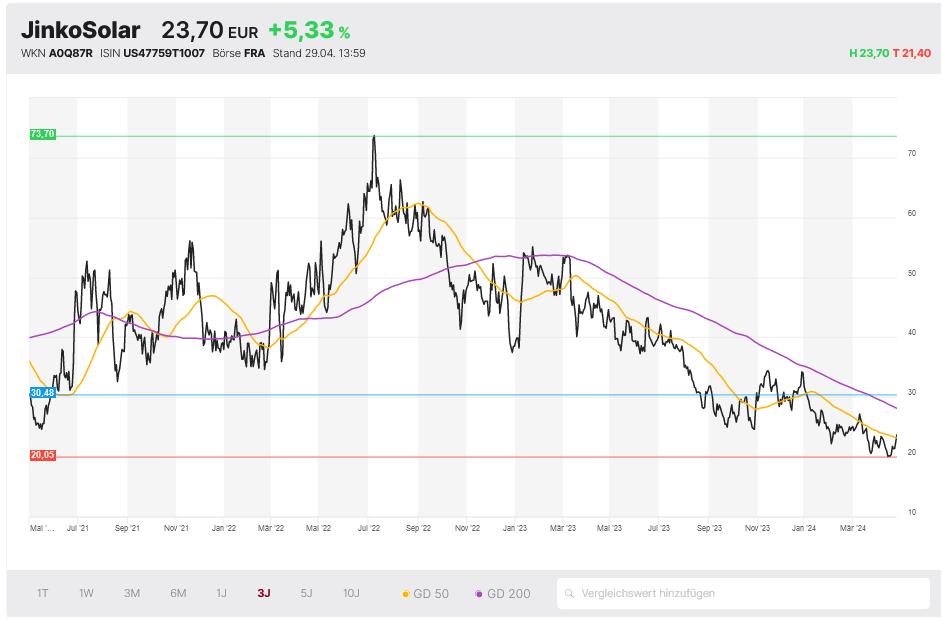Click the chart peak near Jul '22

(x=374, y=137)
